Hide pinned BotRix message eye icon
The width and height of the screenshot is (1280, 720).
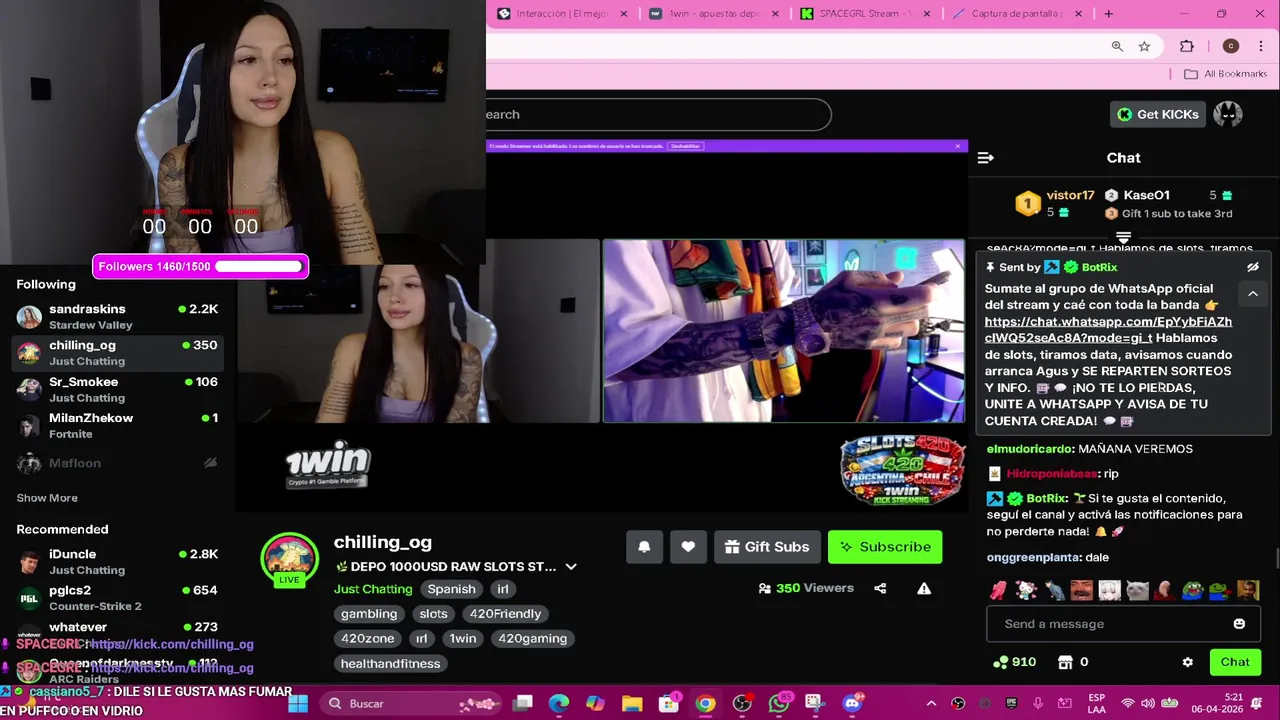click(1253, 267)
